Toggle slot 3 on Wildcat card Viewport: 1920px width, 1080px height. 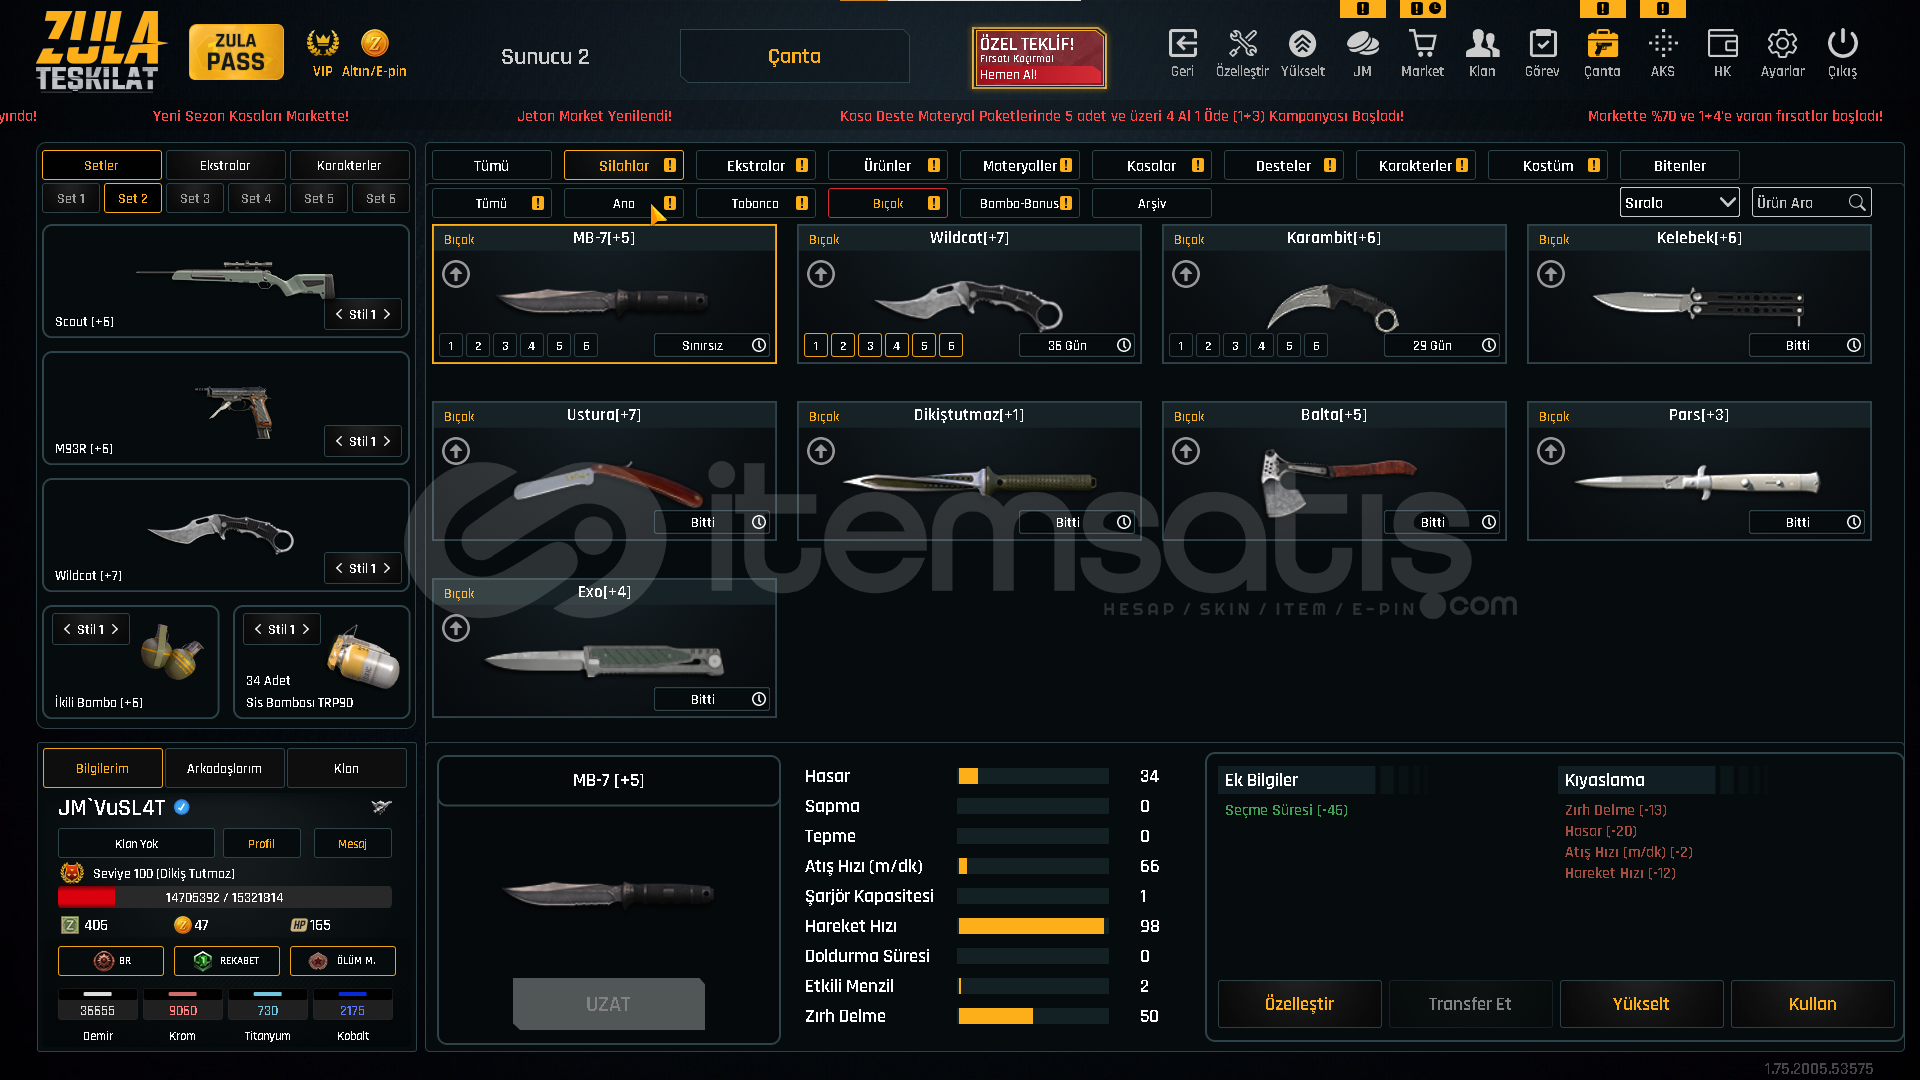(x=870, y=345)
